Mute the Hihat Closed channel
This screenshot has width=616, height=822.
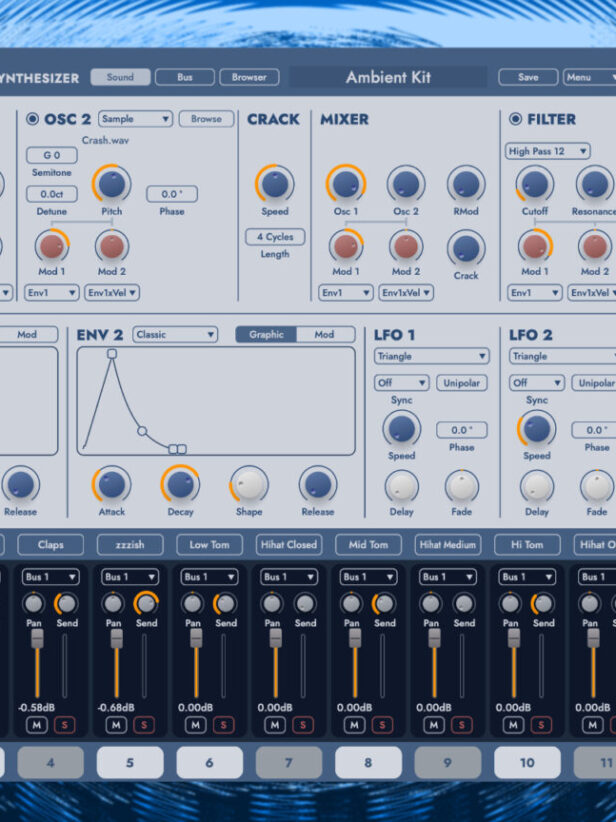275,725
